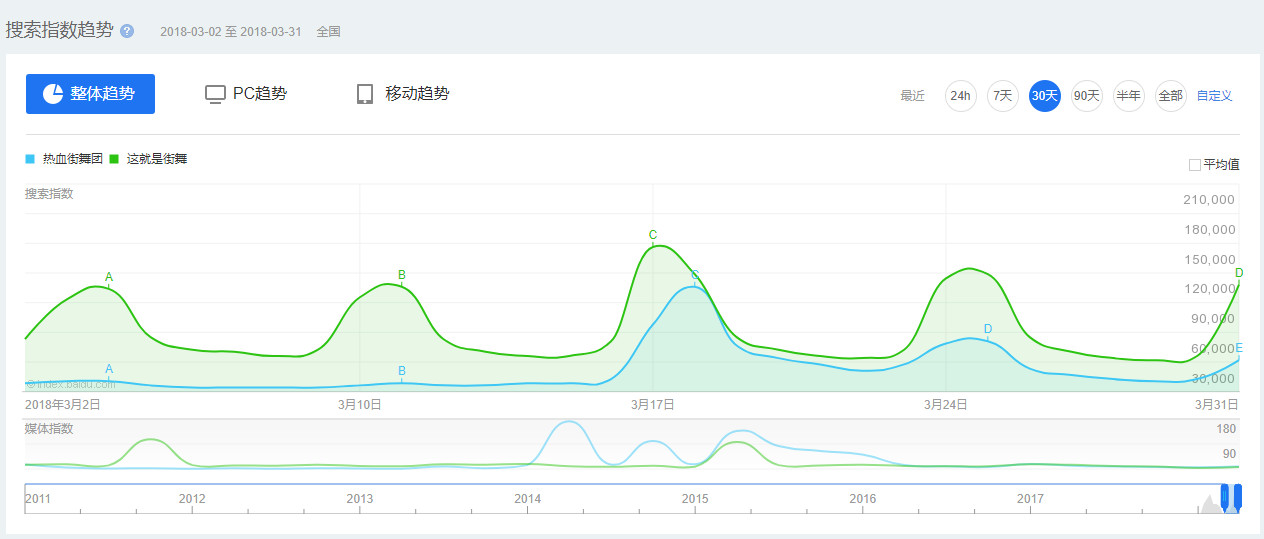The image size is (1264, 539).
Task: Click green marker A on the chart
Action: tap(109, 277)
